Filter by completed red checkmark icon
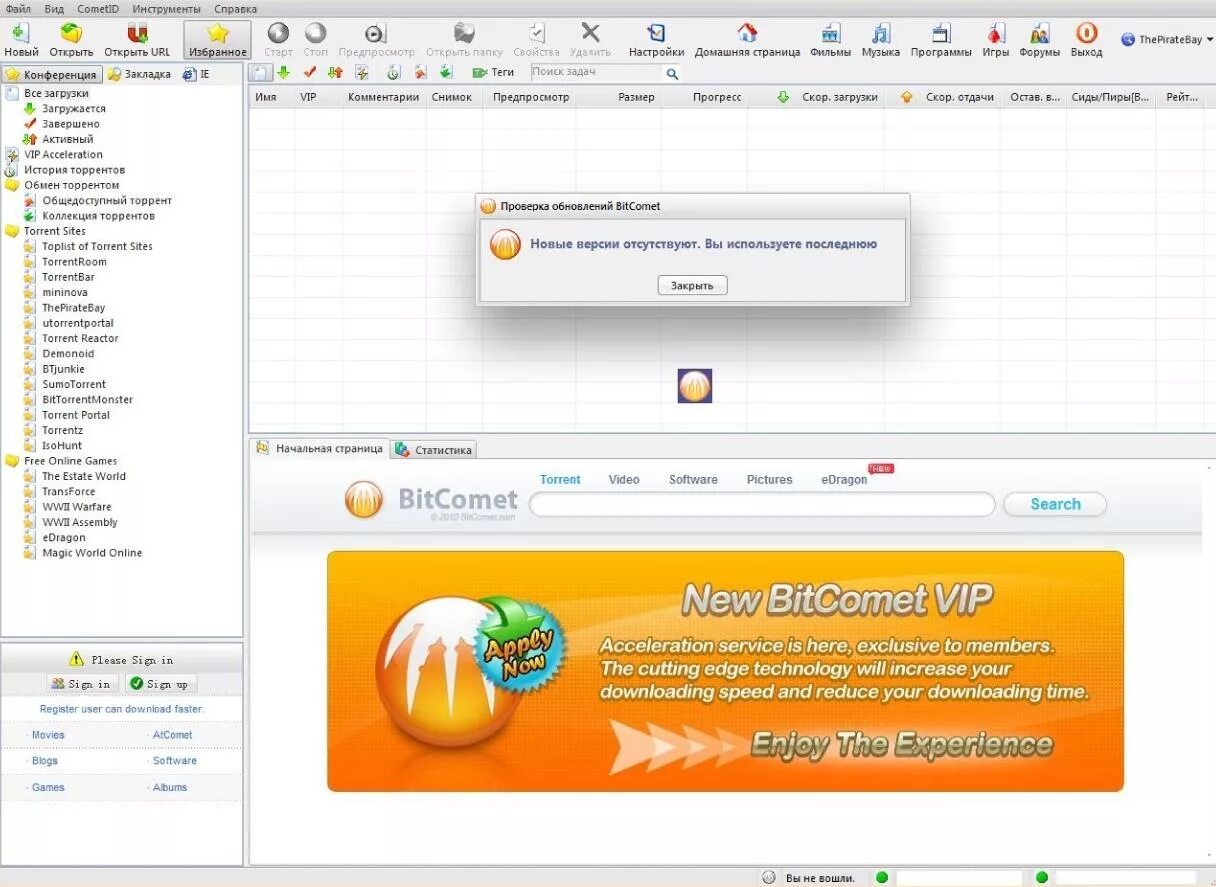 tap(310, 72)
